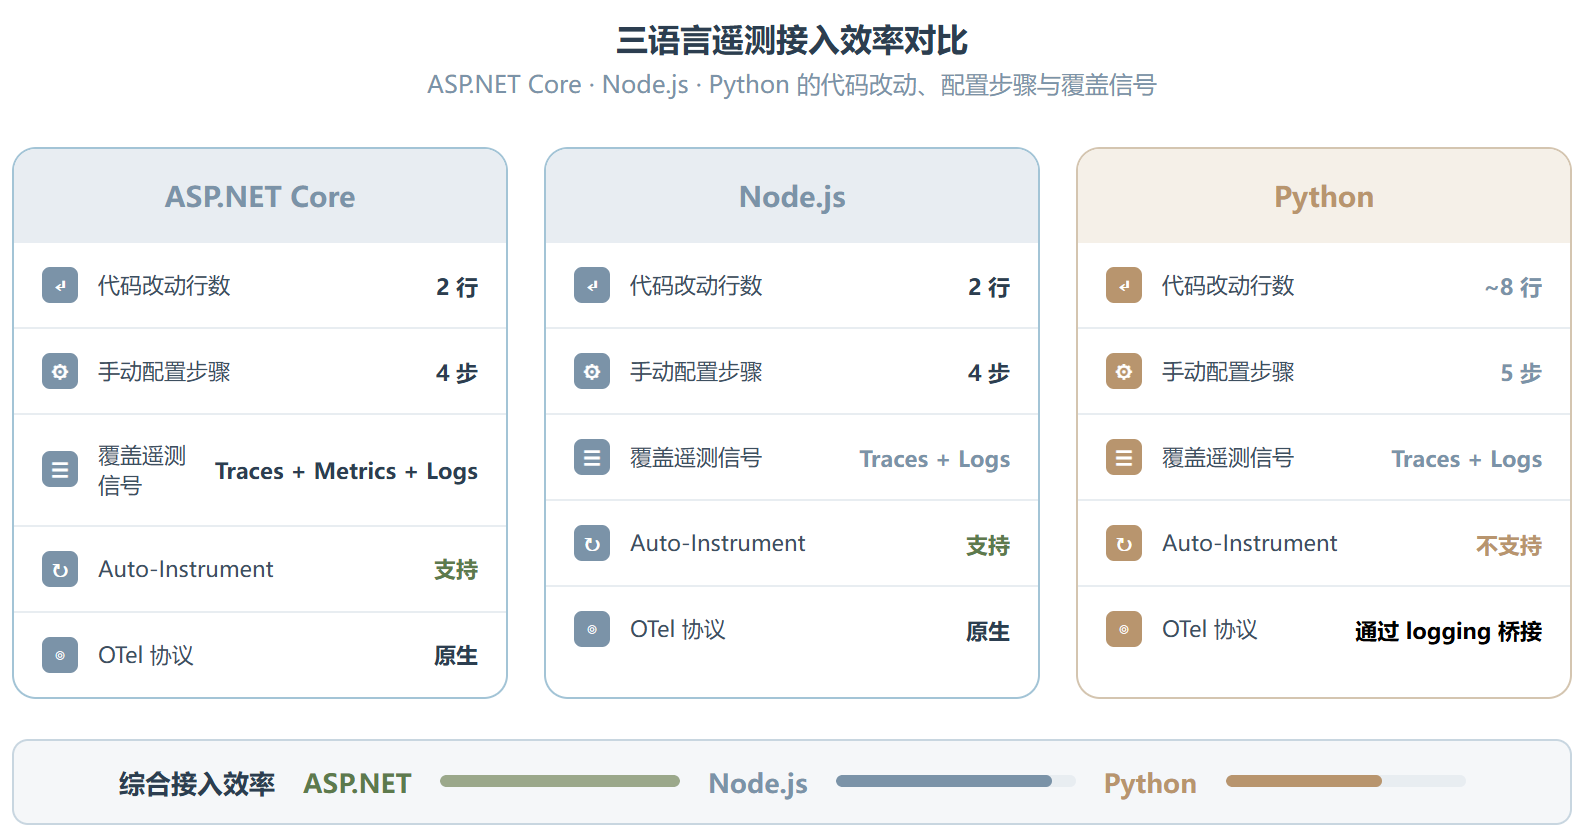Image resolution: width=1584 pixels, height=838 pixels.
Task: Click the code-lines icon in Node.js card
Action: click(592, 285)
